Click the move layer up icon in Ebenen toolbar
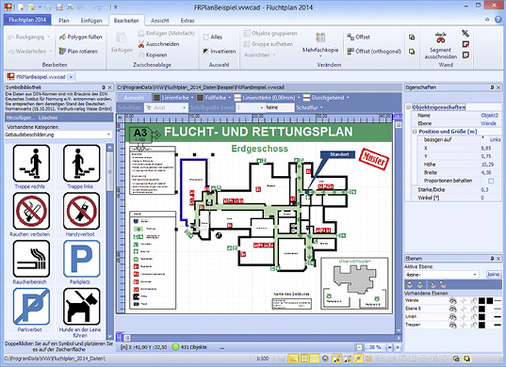This screenshot has height=367, width=506. 410,284
